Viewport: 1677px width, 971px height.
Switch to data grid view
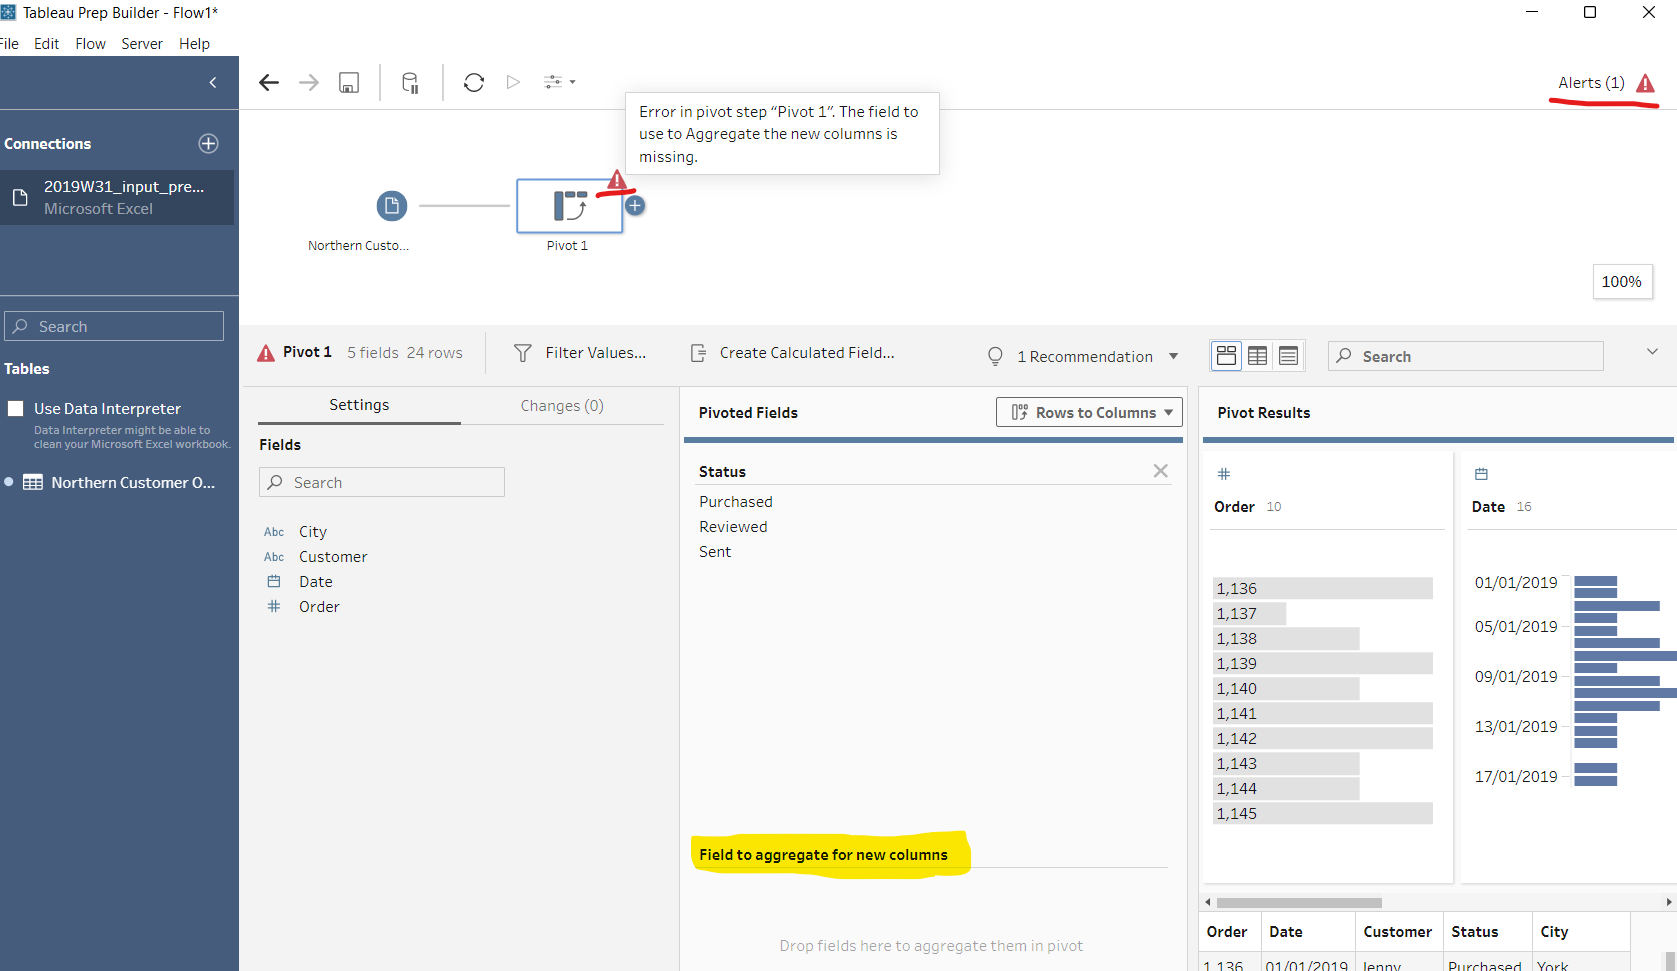tap(1257, 356)
